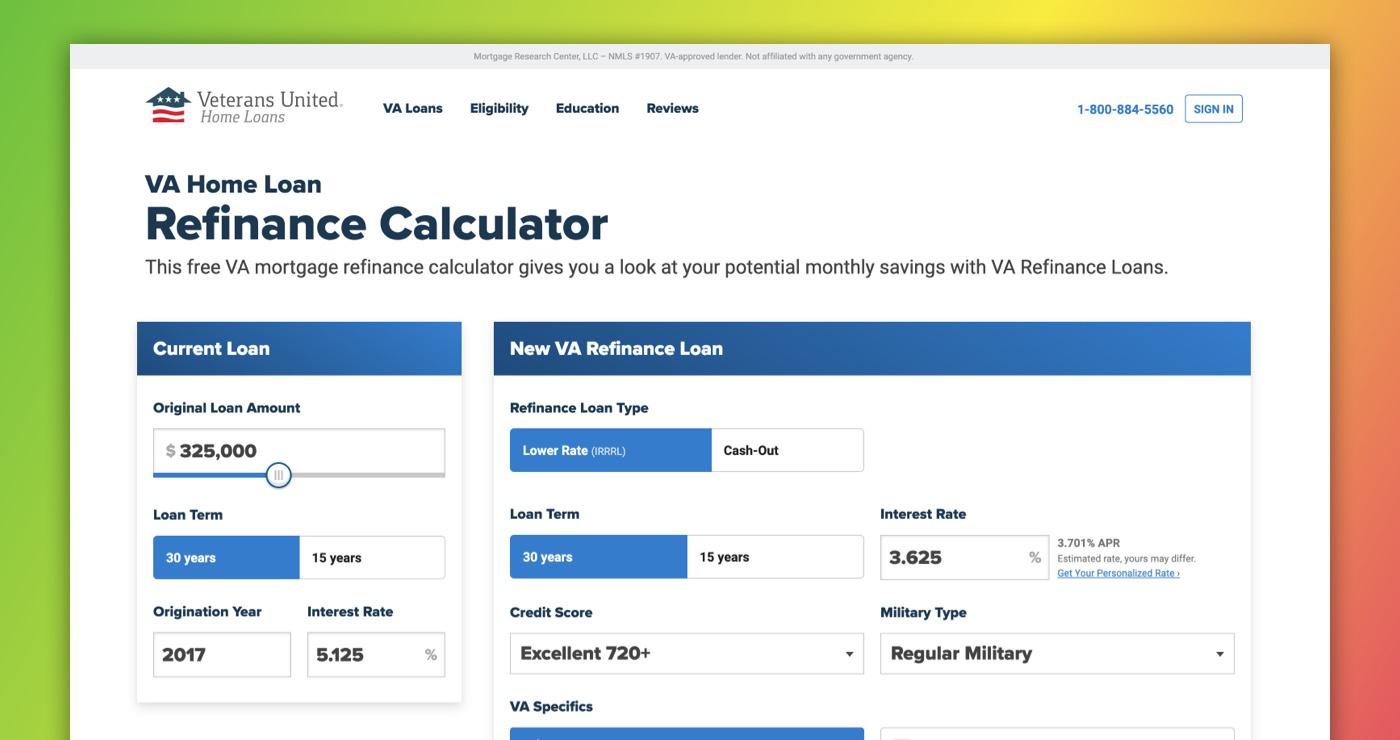
Task: Click the Original Loan Amount field
Action: [x=299, y=451]
